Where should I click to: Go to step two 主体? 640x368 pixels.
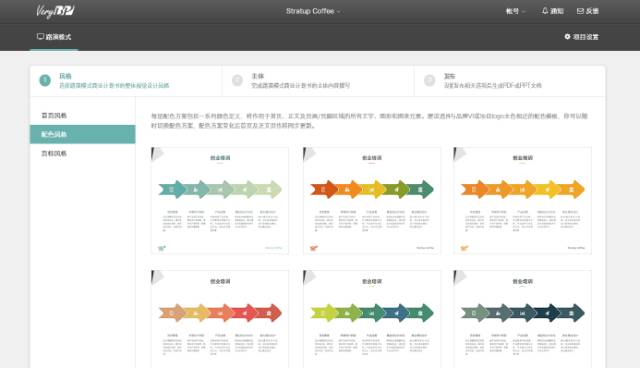[318, 81]
